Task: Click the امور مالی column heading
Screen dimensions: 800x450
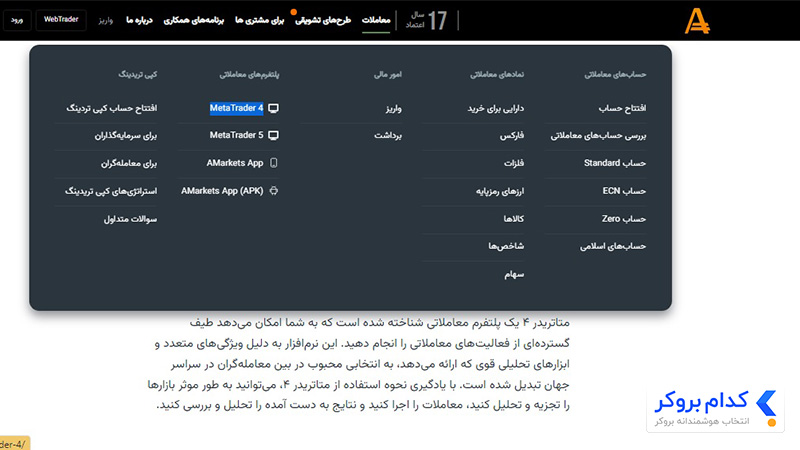Action: pos(388,74)
